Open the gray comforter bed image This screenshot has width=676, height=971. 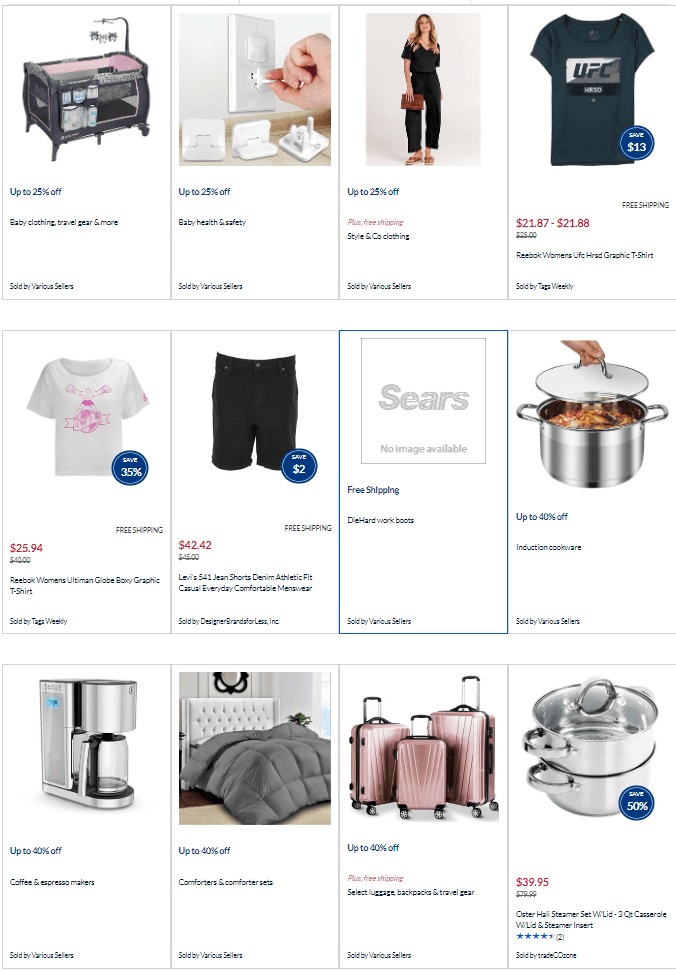click(254, 748)
